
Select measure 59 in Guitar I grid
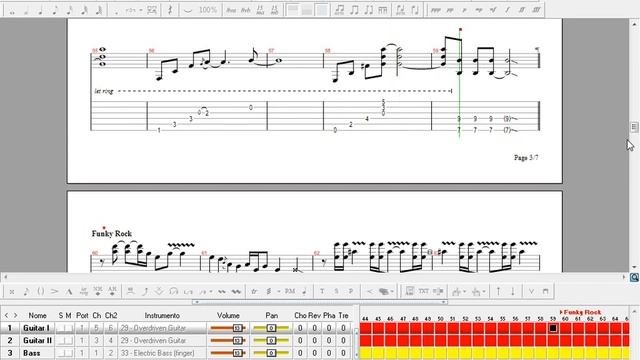553,328
